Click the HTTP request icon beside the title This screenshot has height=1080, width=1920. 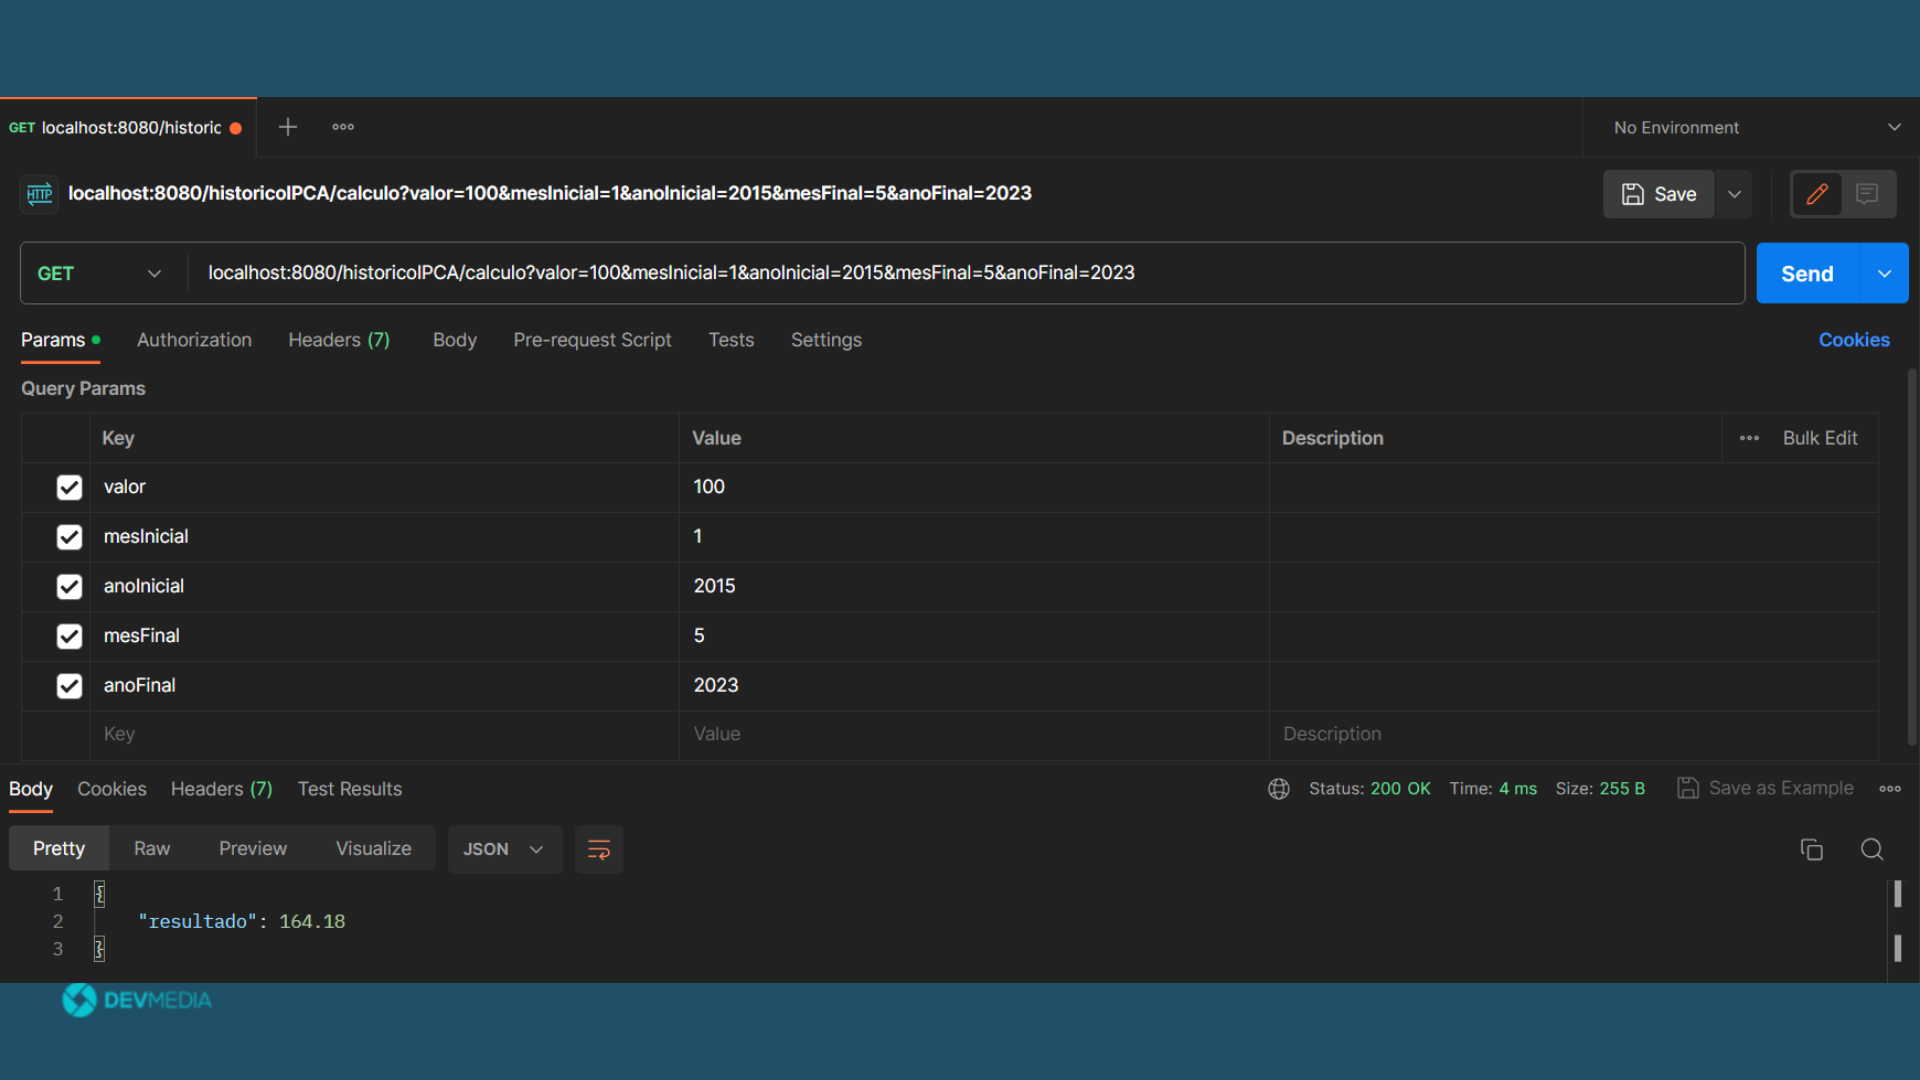click(39, 194)
